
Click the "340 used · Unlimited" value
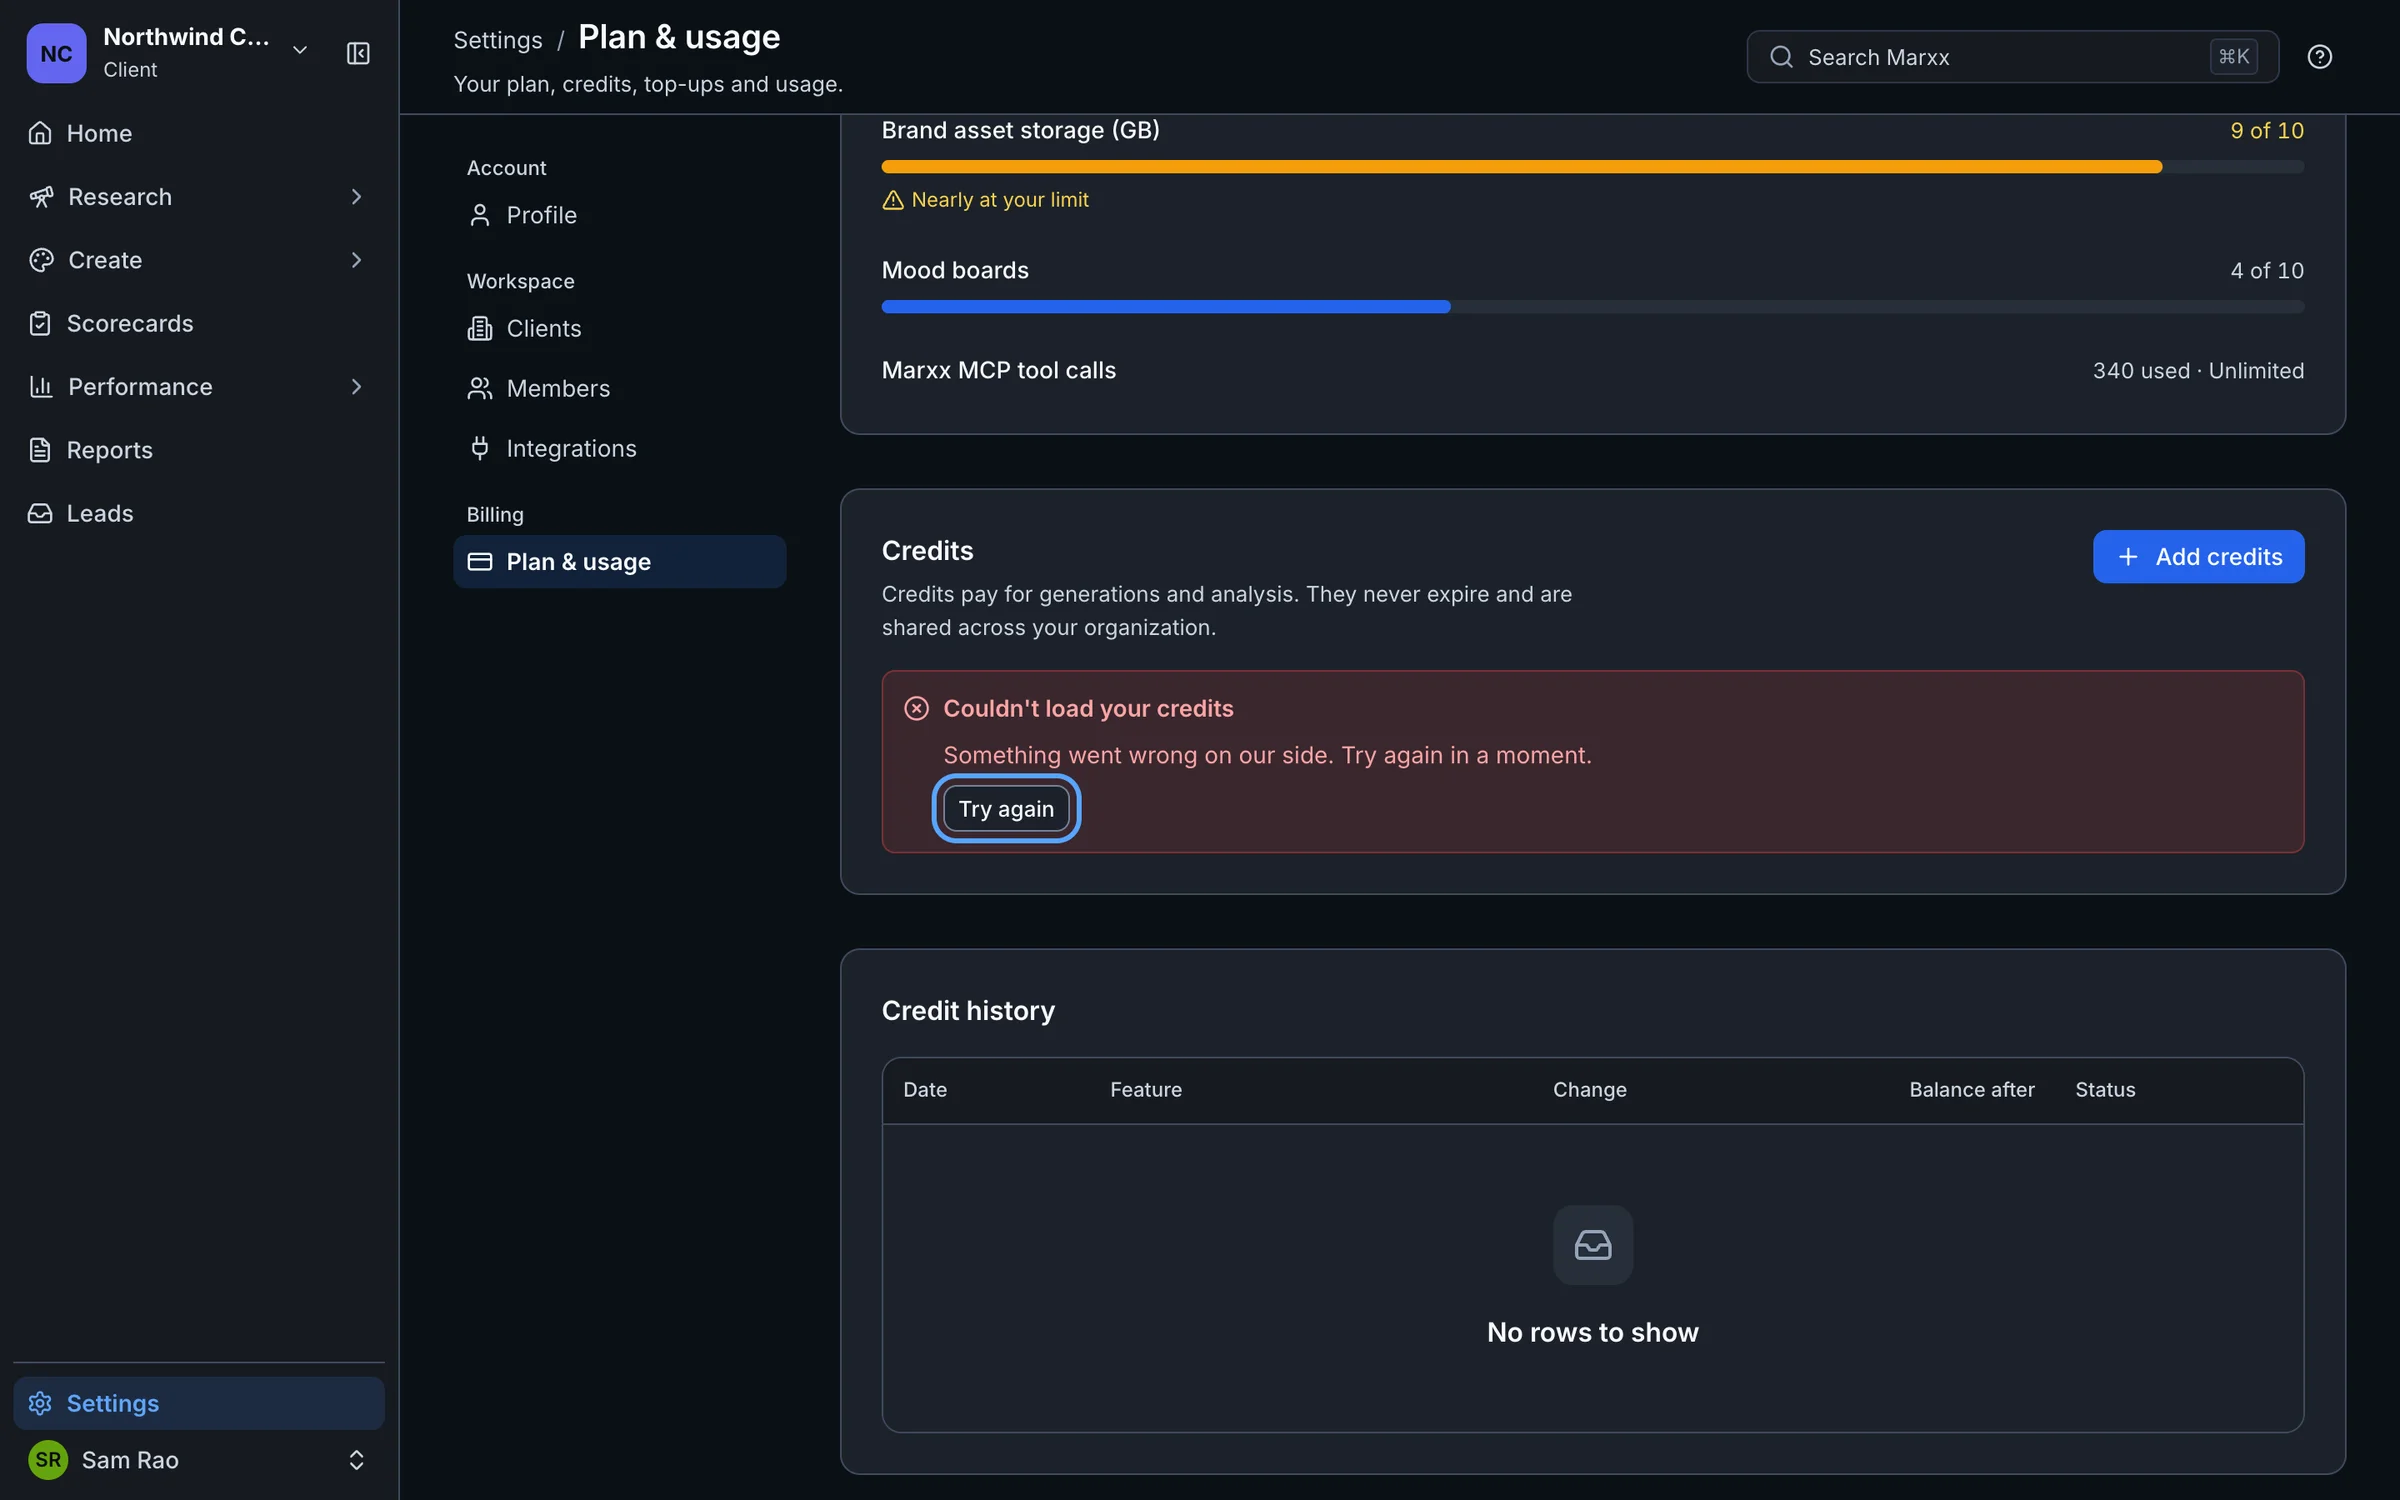click(x=2198, y=371)
